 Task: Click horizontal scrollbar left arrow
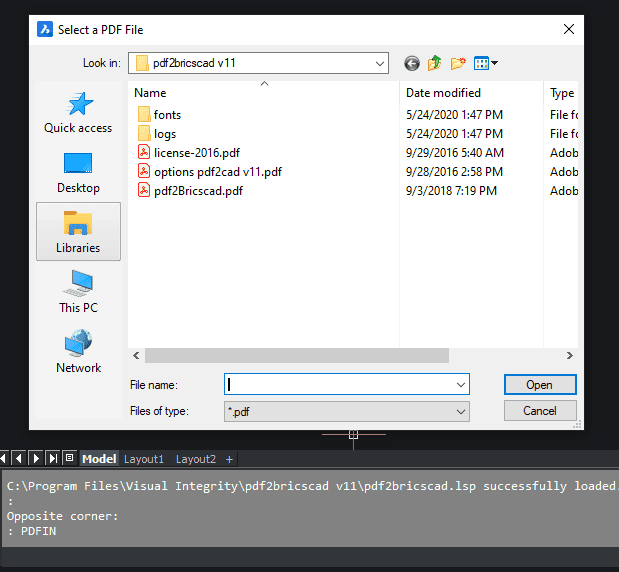coord(136,356)
